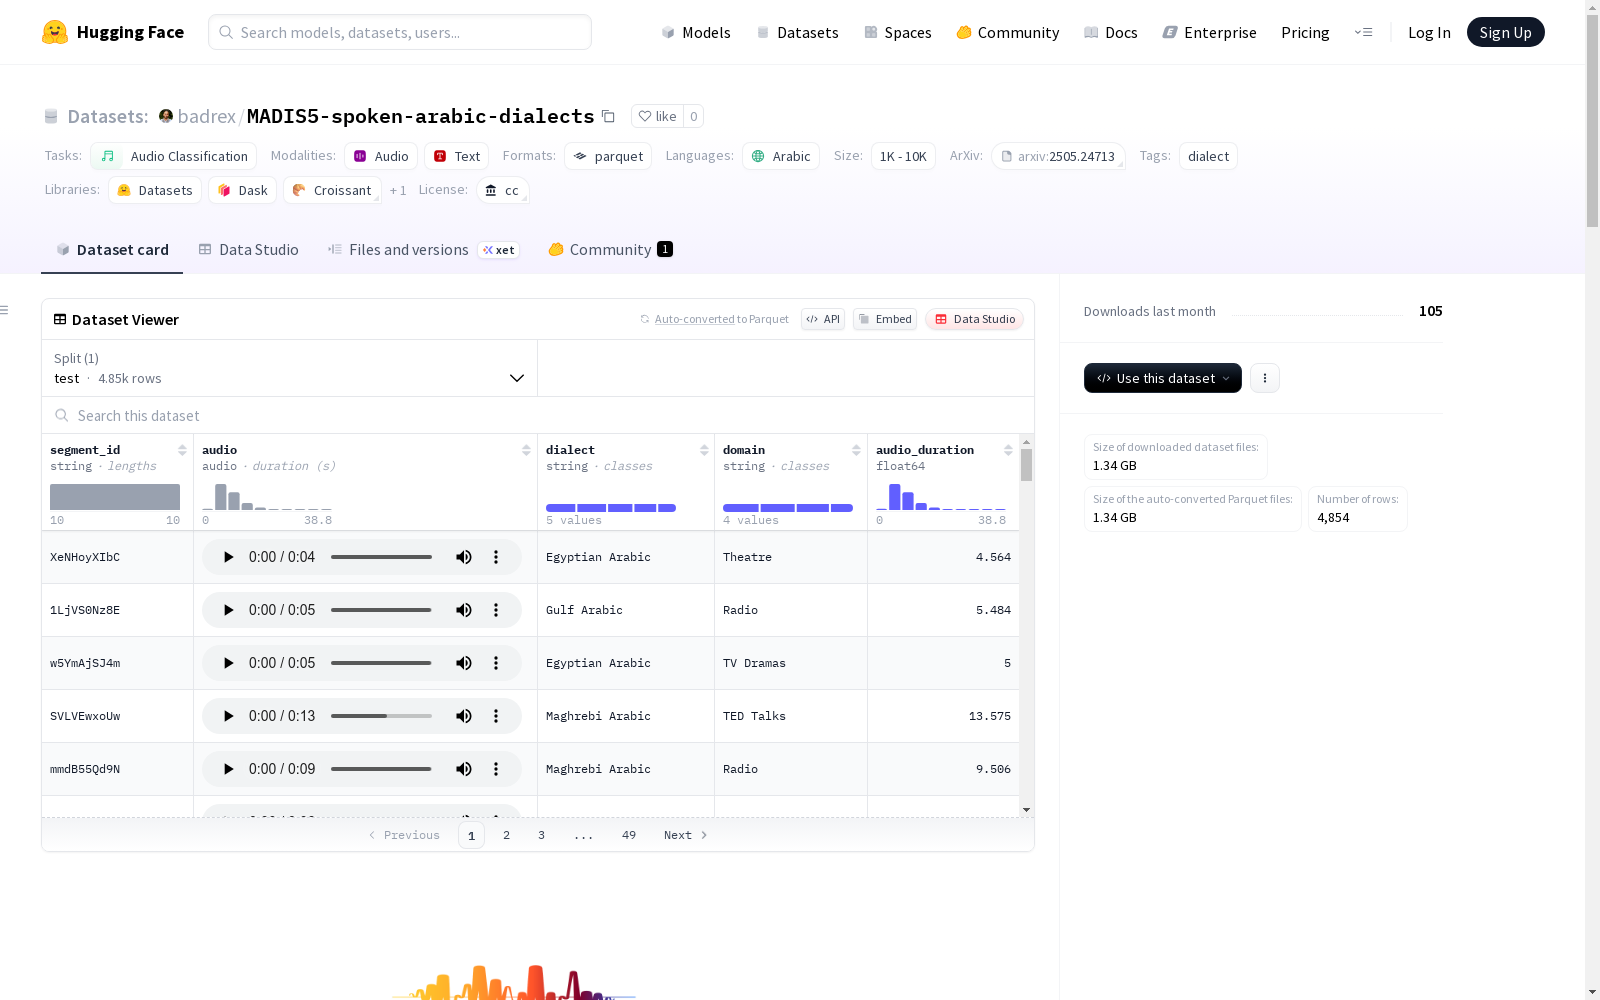Go to Datasets in the top navigation

tap(797, 32)
